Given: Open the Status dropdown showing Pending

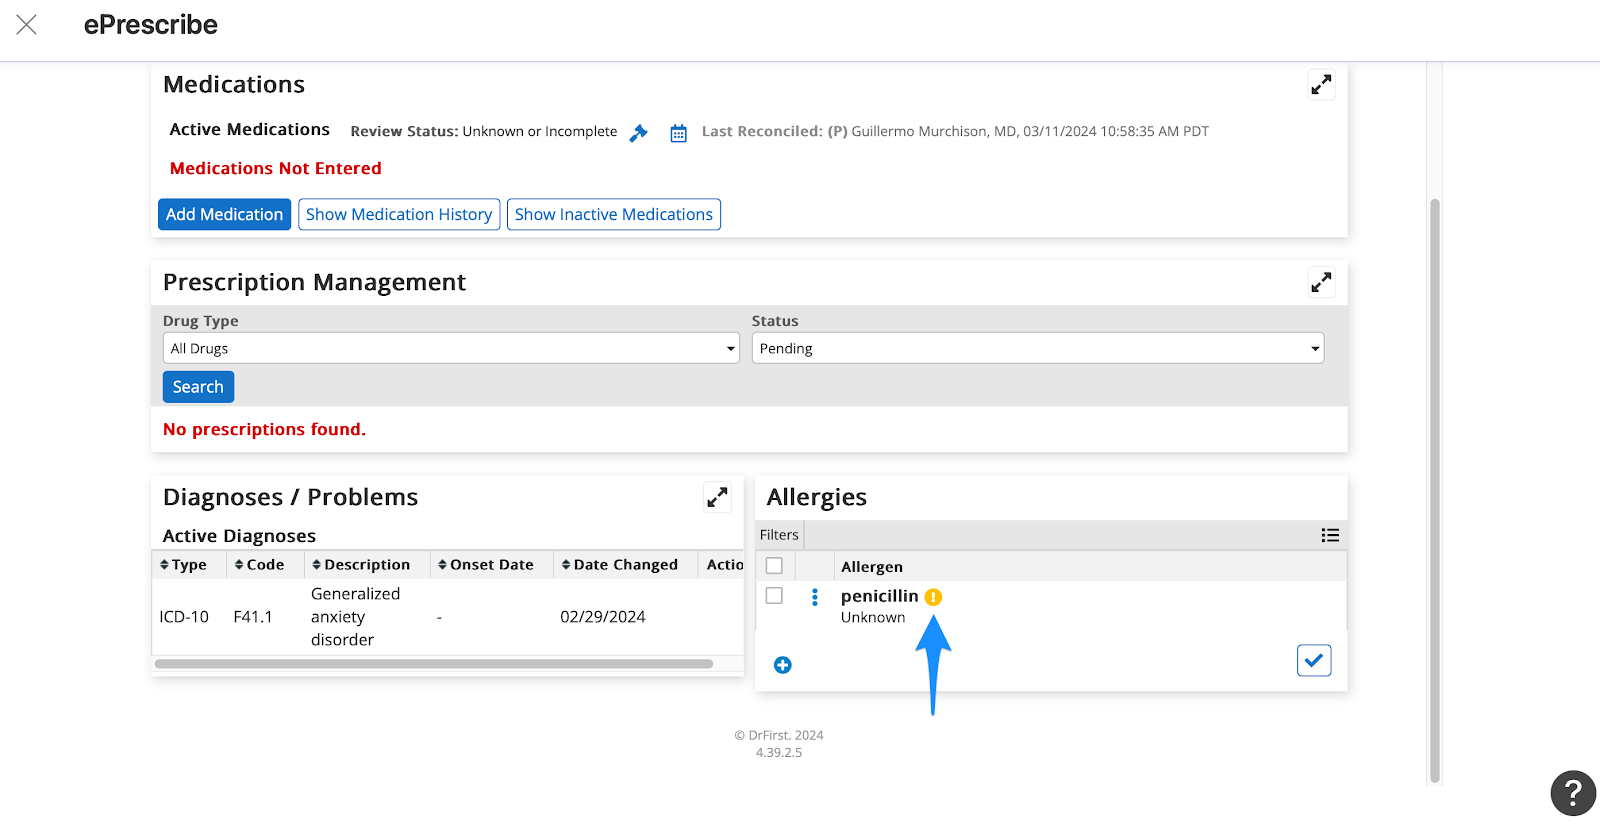Looking at the screenshot, I should pyautogui.click(x=1037, y=348).
